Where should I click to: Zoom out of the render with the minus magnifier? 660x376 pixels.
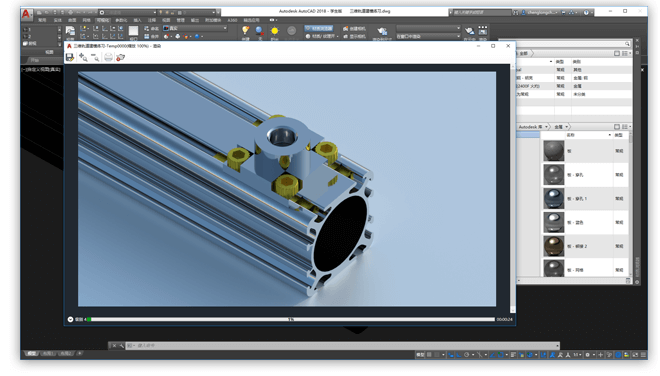tap(95, 57)
